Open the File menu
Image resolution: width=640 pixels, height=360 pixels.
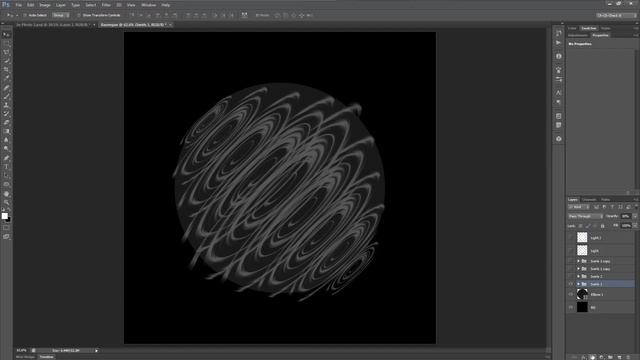click(x=19, y=5)
